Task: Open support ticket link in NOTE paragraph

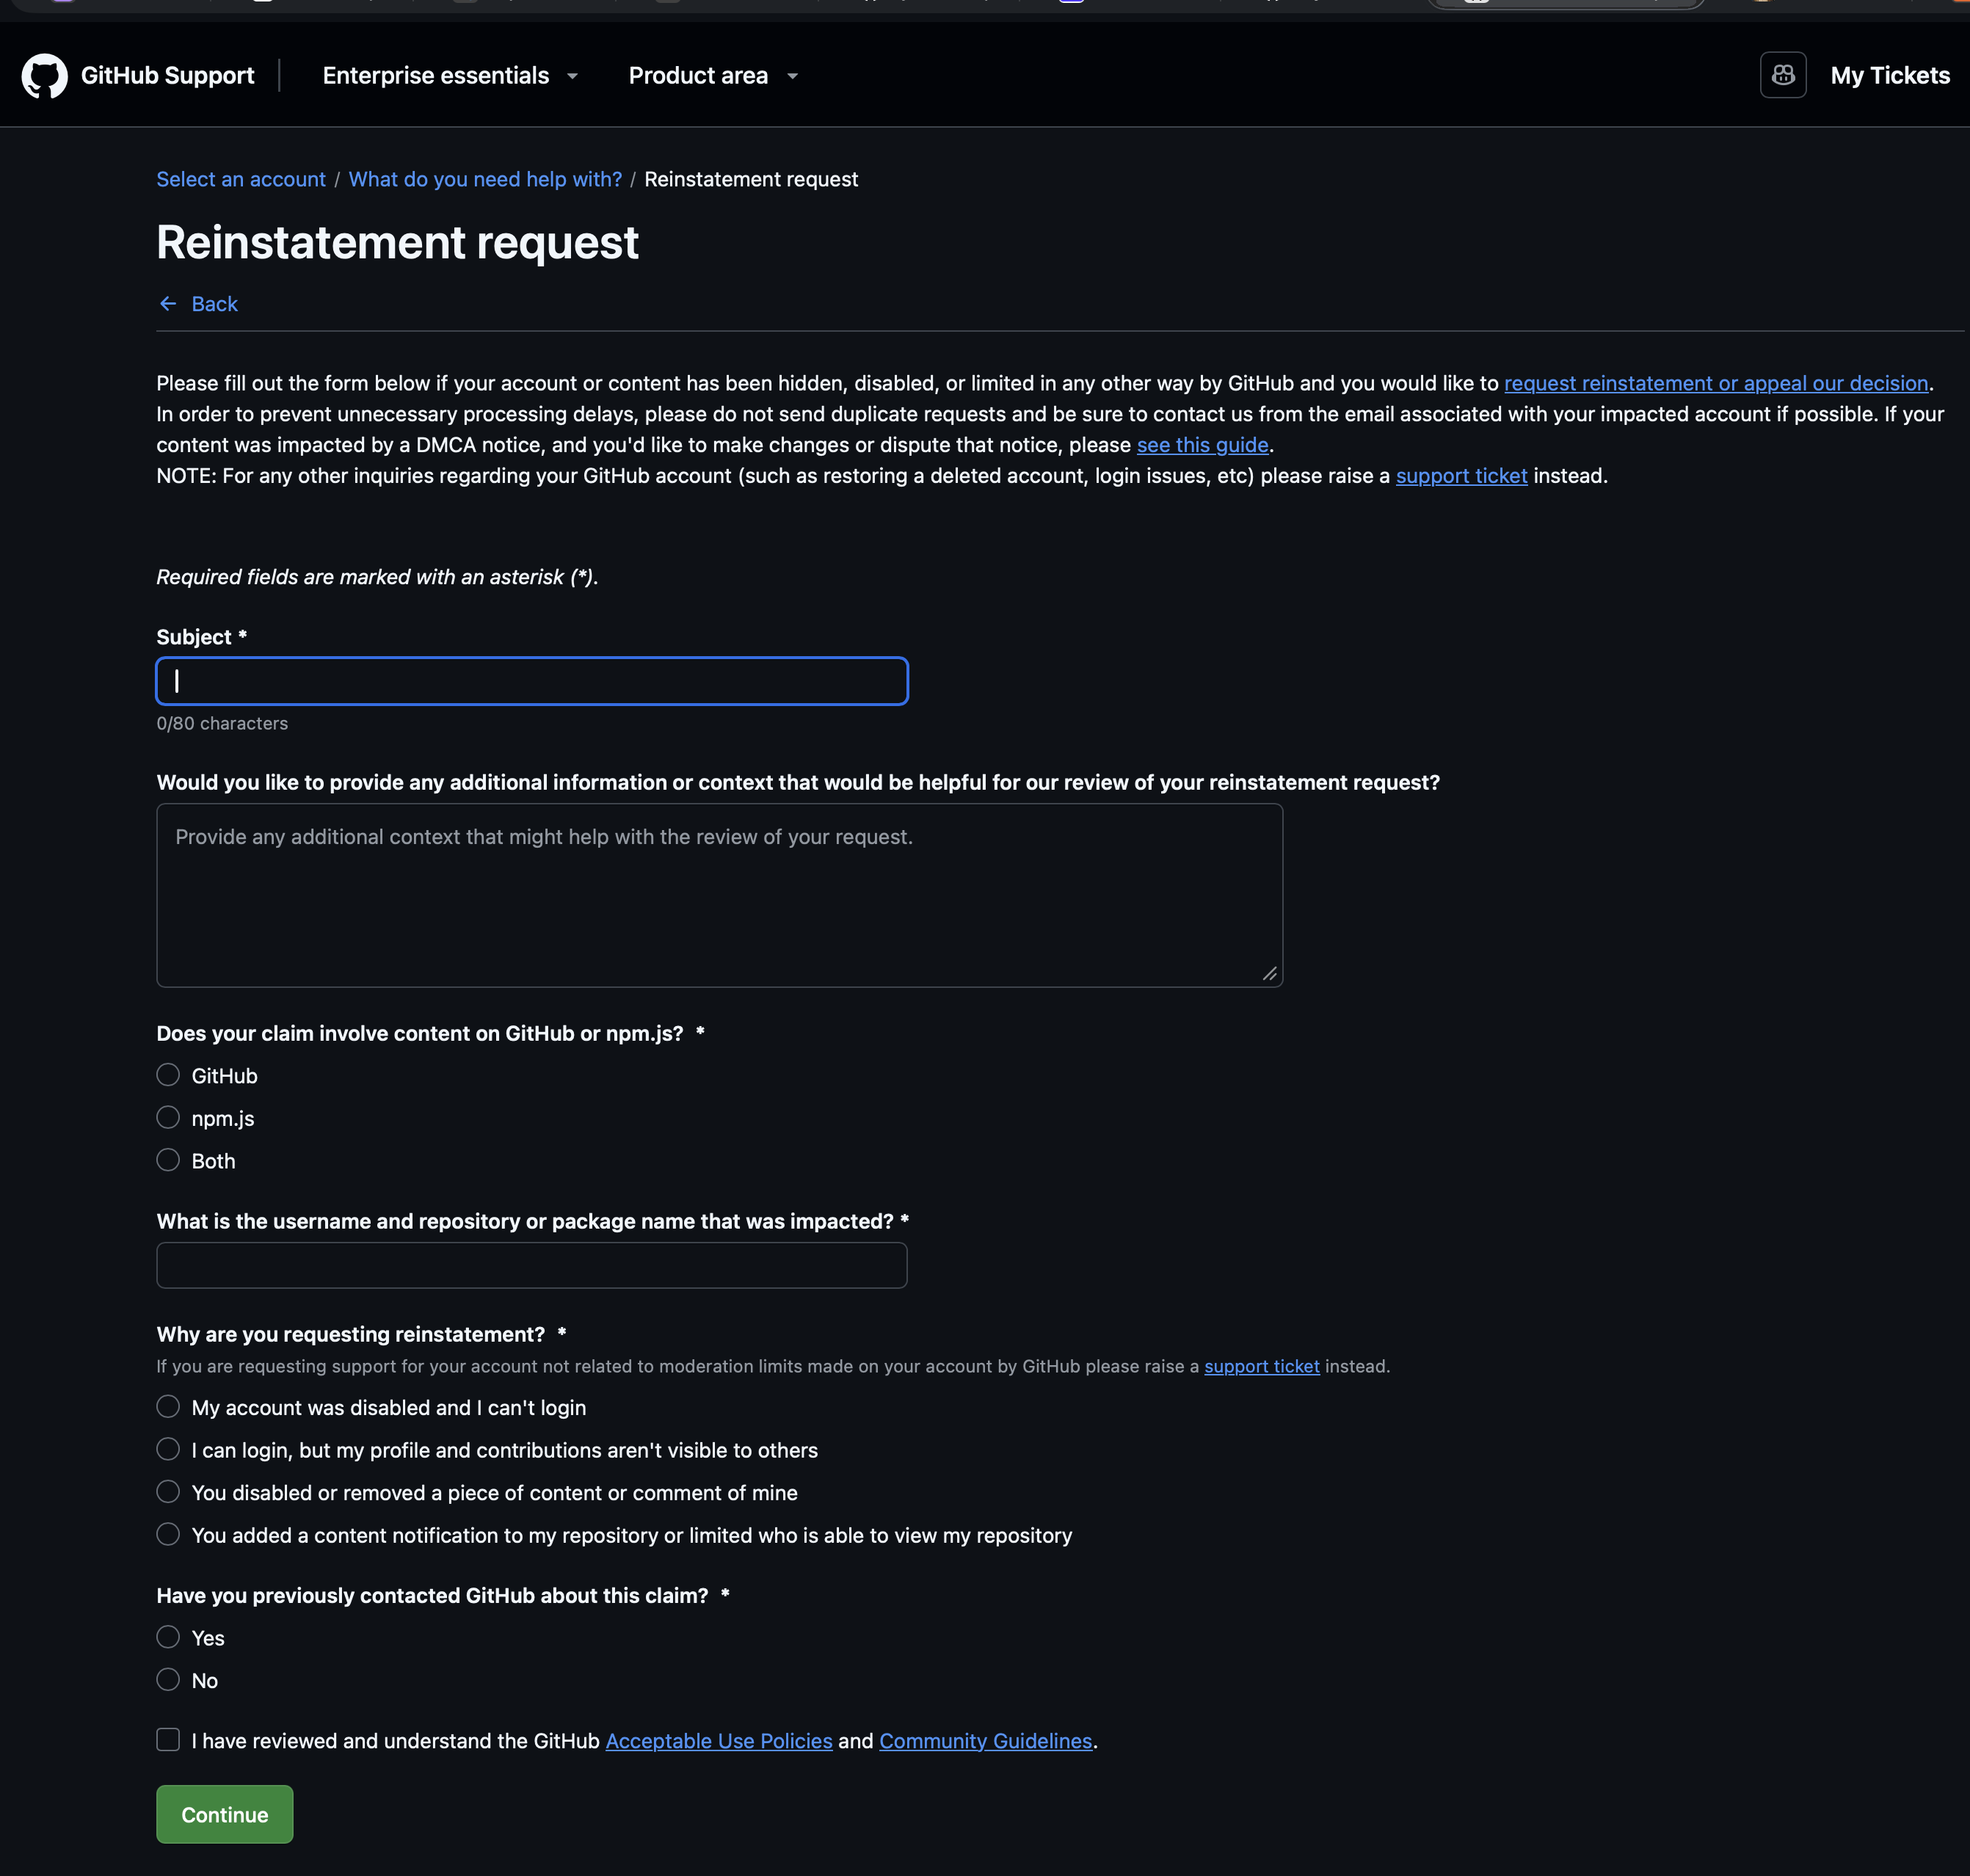Action: coord(1461,476)
